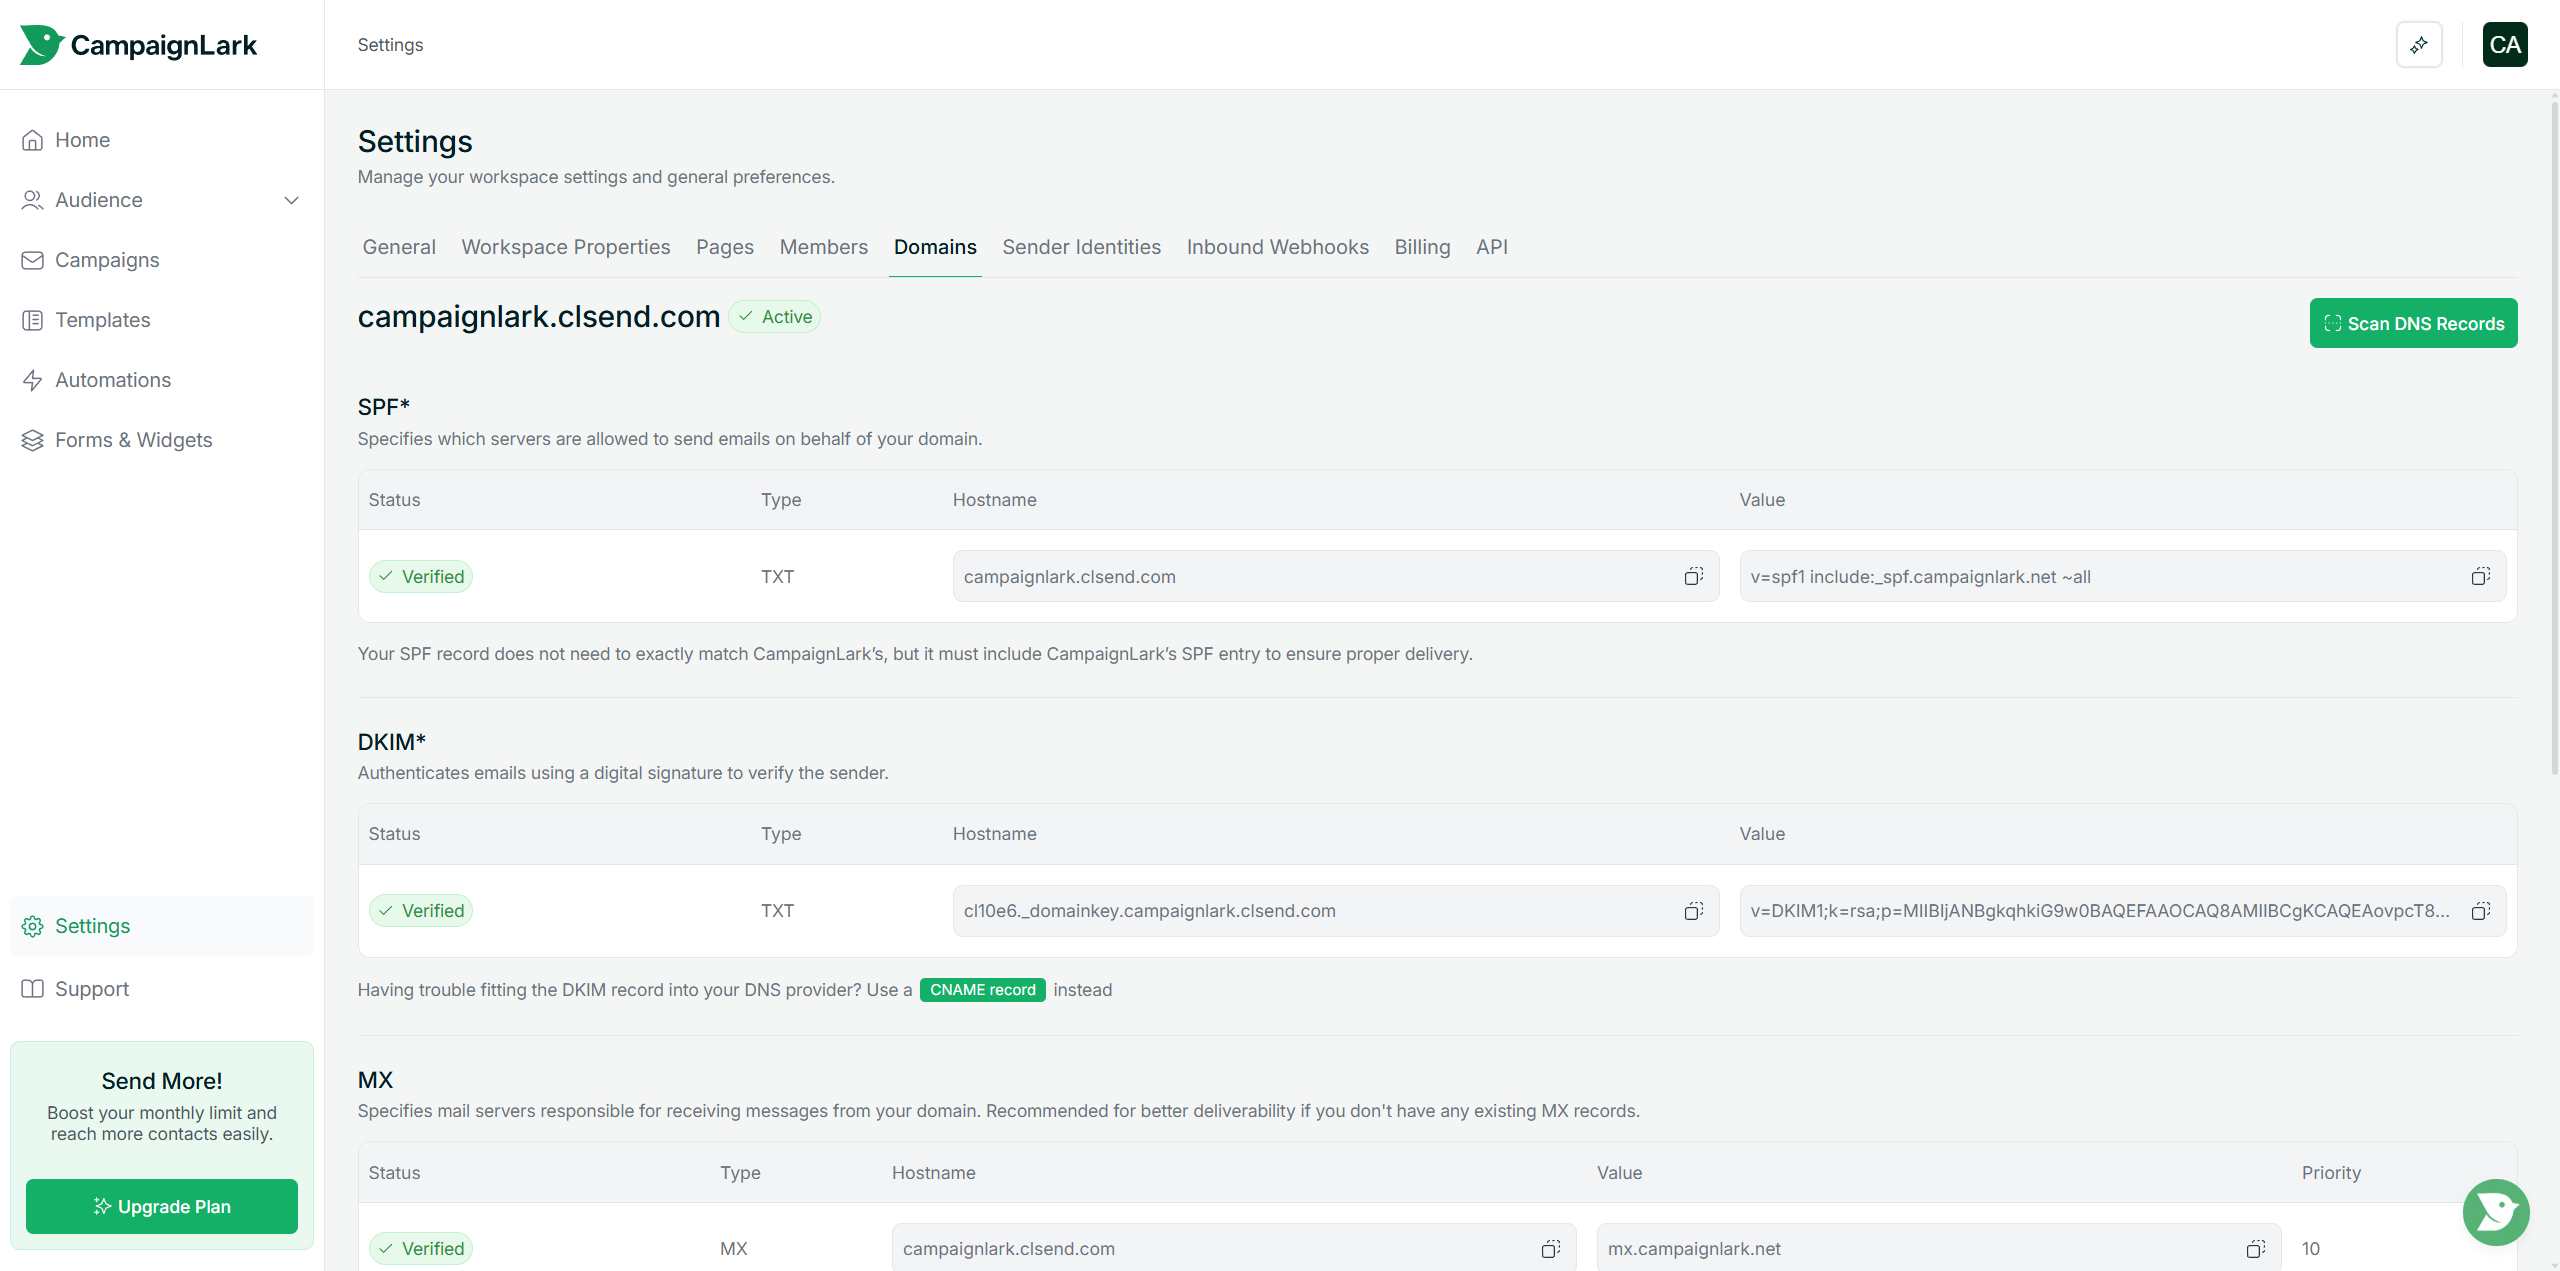Hit the Upgrade Plan button

tap(162, 1207)
